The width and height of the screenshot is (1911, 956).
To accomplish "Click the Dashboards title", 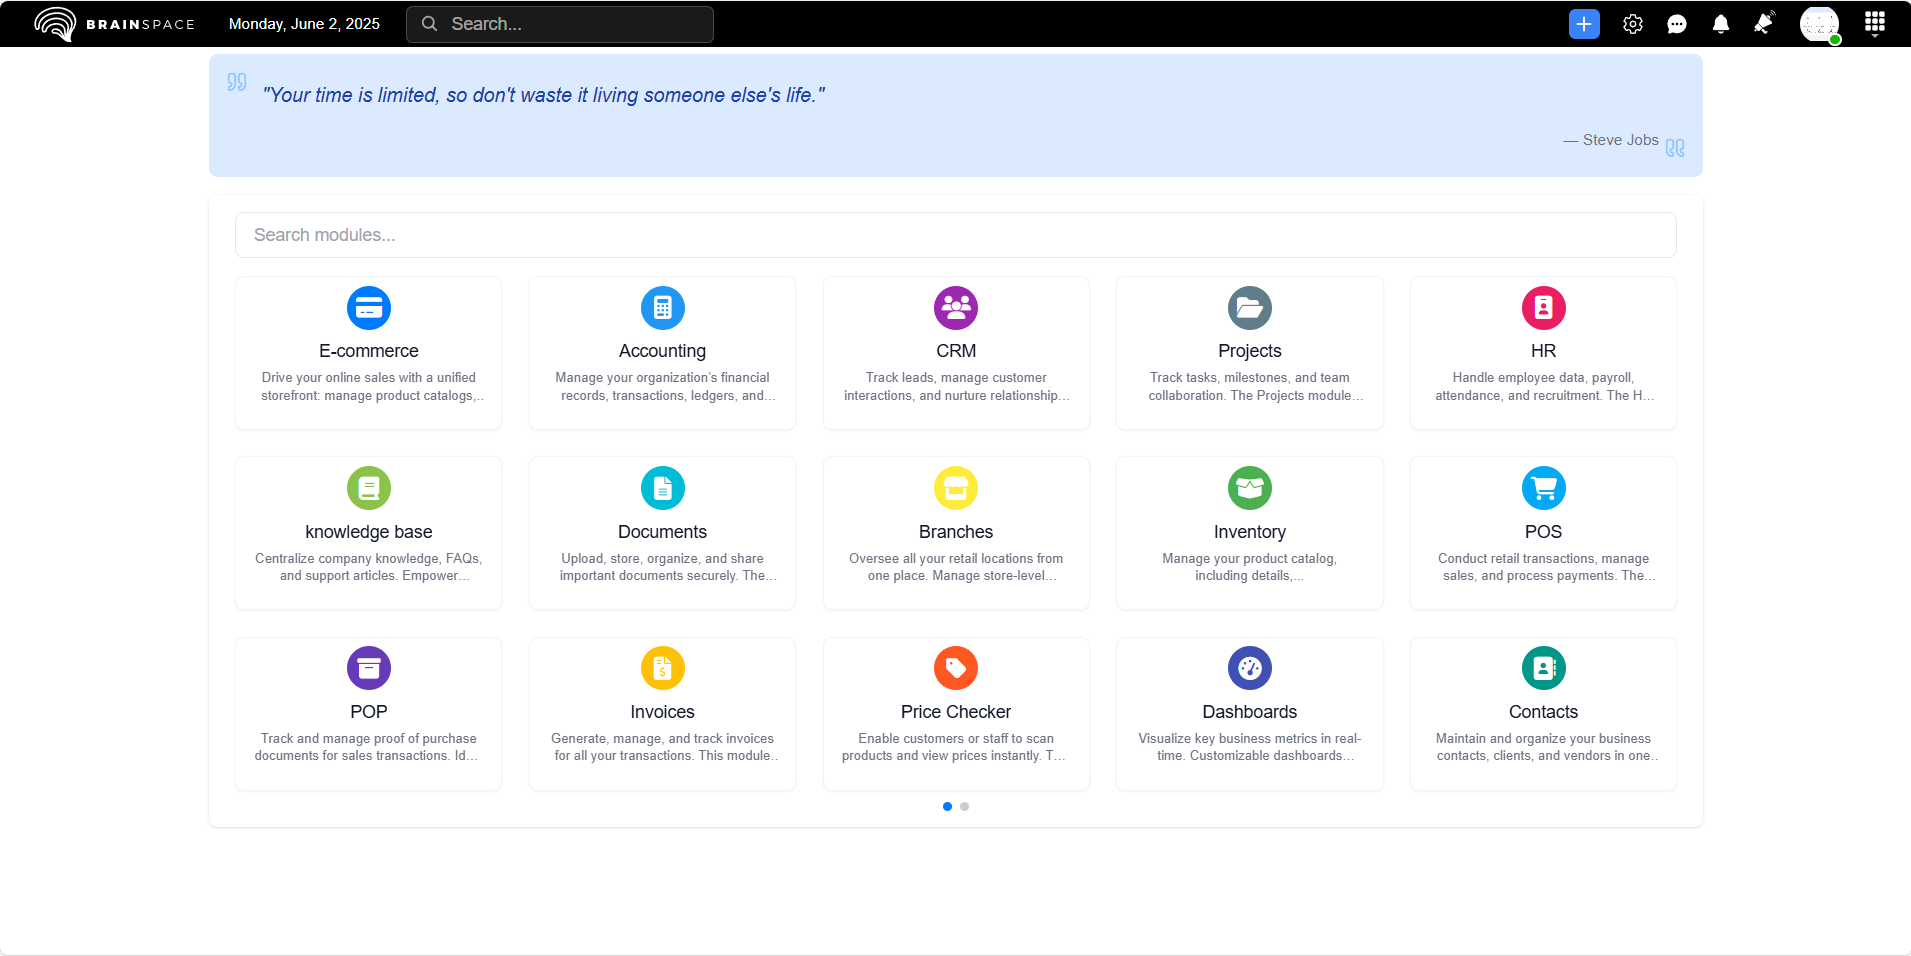I will click(x=1250, y=712).
